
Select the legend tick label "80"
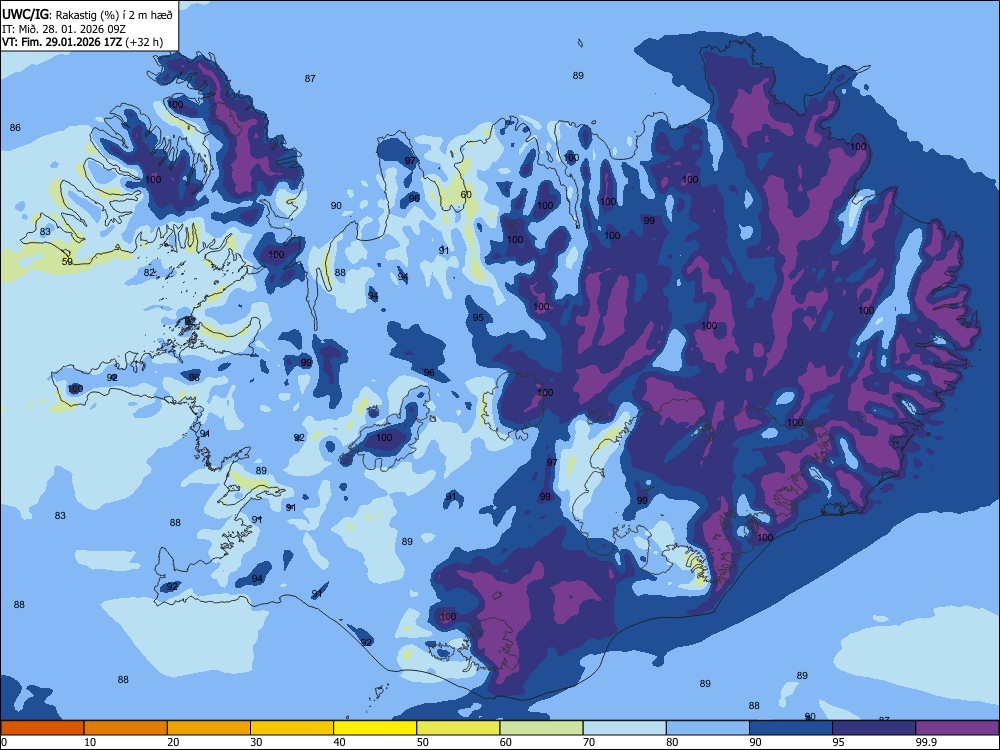click(672, 742)
